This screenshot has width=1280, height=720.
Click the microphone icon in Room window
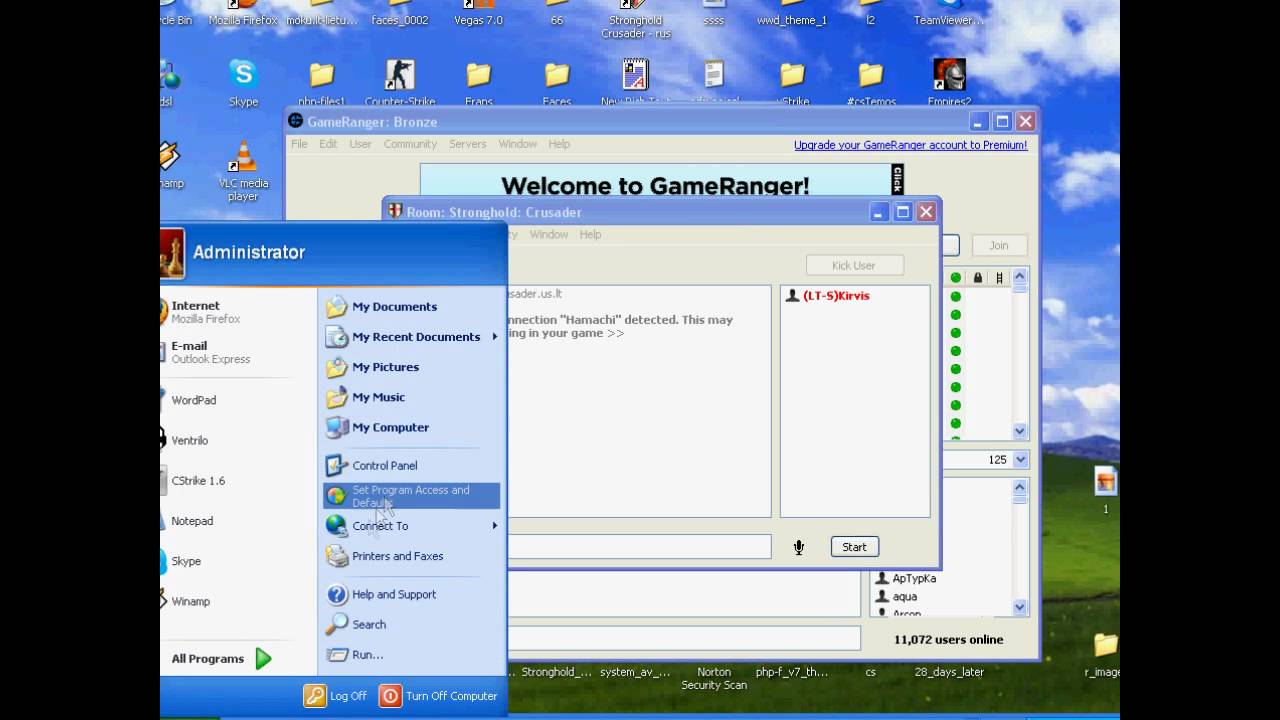pyautogui.click(x=798, y=547)
